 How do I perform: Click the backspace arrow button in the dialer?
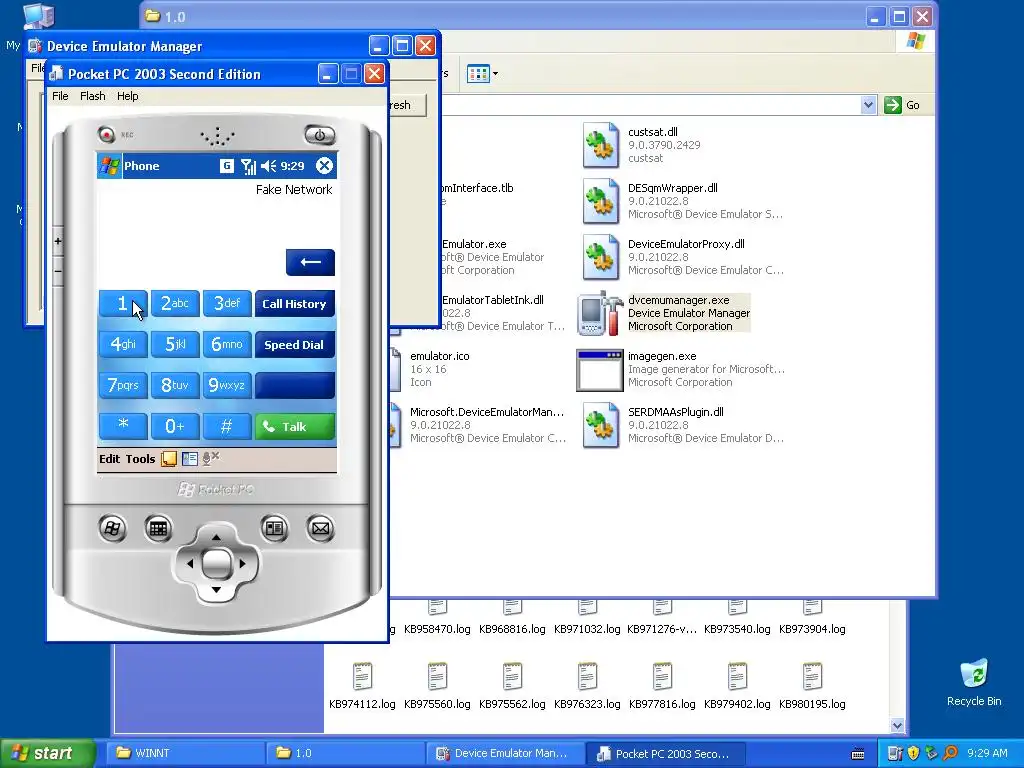310,263
